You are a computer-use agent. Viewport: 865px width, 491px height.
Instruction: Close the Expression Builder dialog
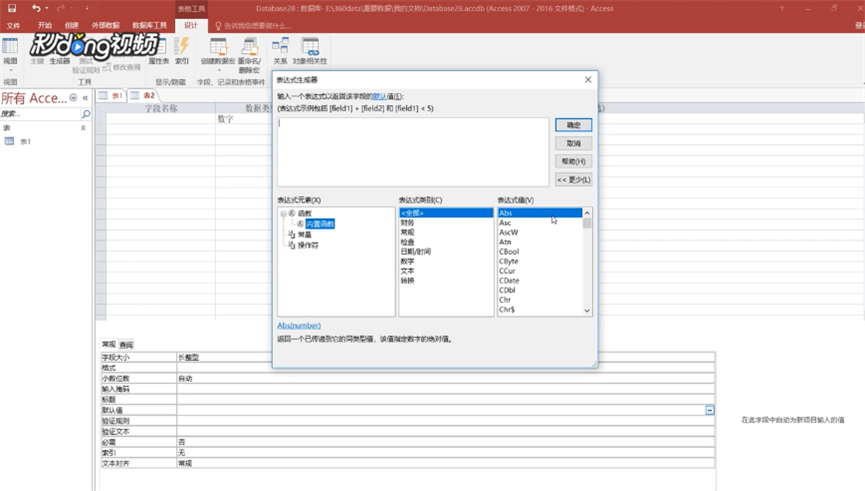[x=588, y=79]
